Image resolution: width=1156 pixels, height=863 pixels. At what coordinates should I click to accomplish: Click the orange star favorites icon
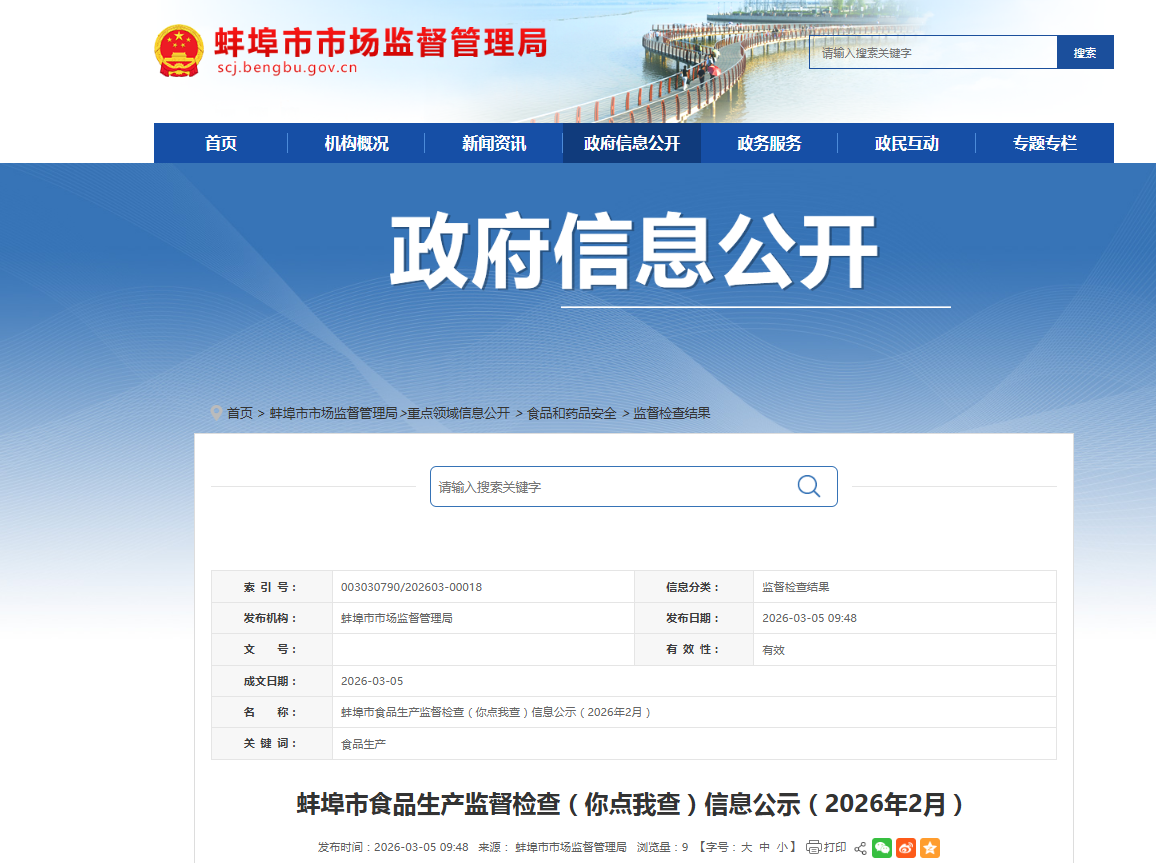click(929, 847)
